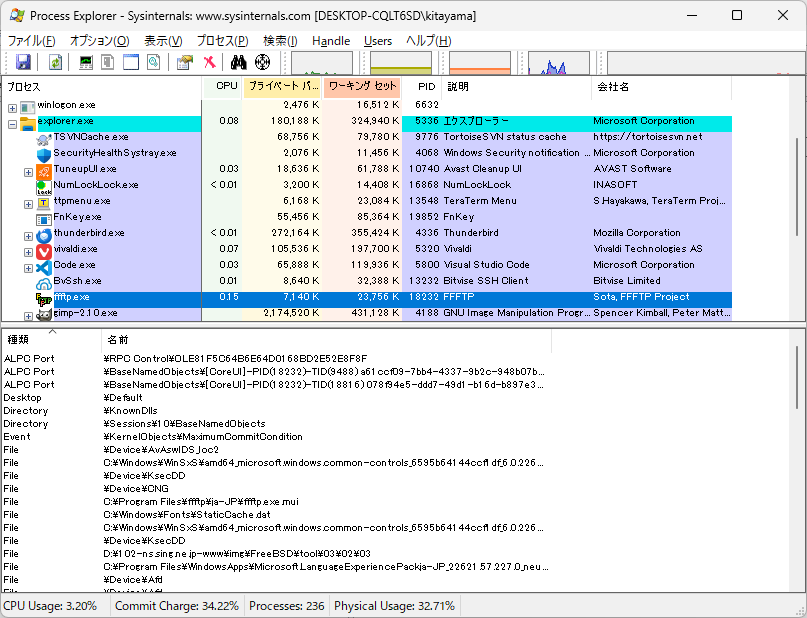This screenshot has width=807, height=618.
Task: Sort by the PID column header
Action: pos(423,86)
